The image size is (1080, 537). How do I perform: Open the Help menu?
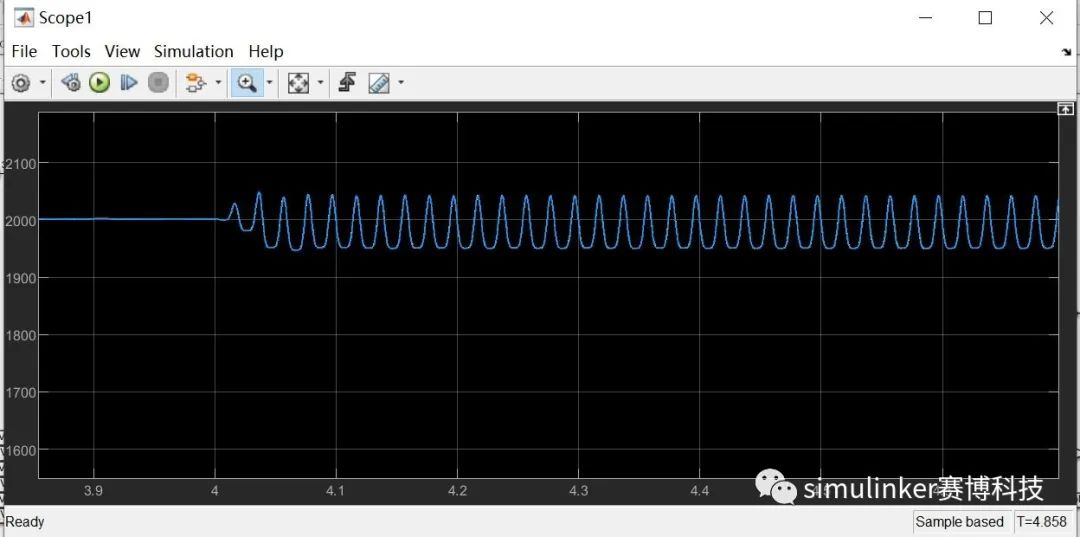coord(266,52)
